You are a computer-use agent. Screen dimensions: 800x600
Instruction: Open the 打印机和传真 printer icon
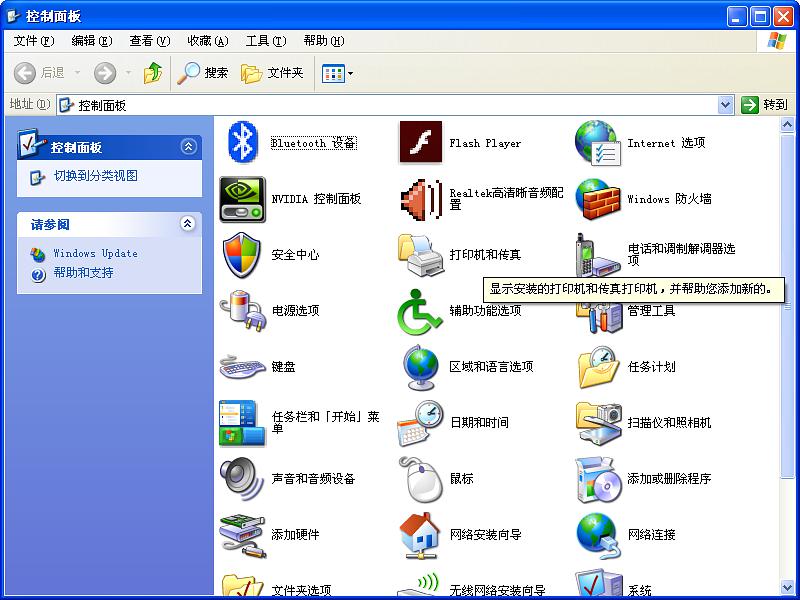point(421,255)
